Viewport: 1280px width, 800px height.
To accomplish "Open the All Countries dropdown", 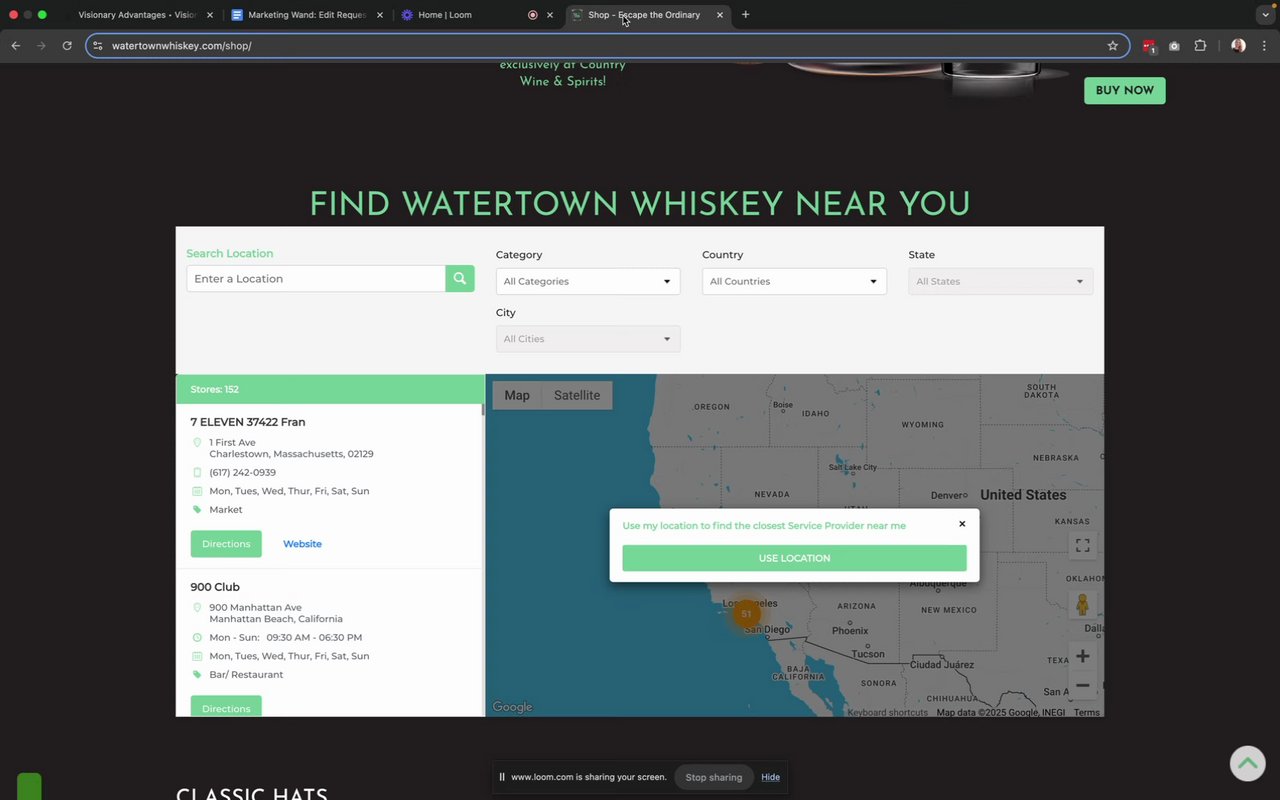I will (x=794, y=281).
